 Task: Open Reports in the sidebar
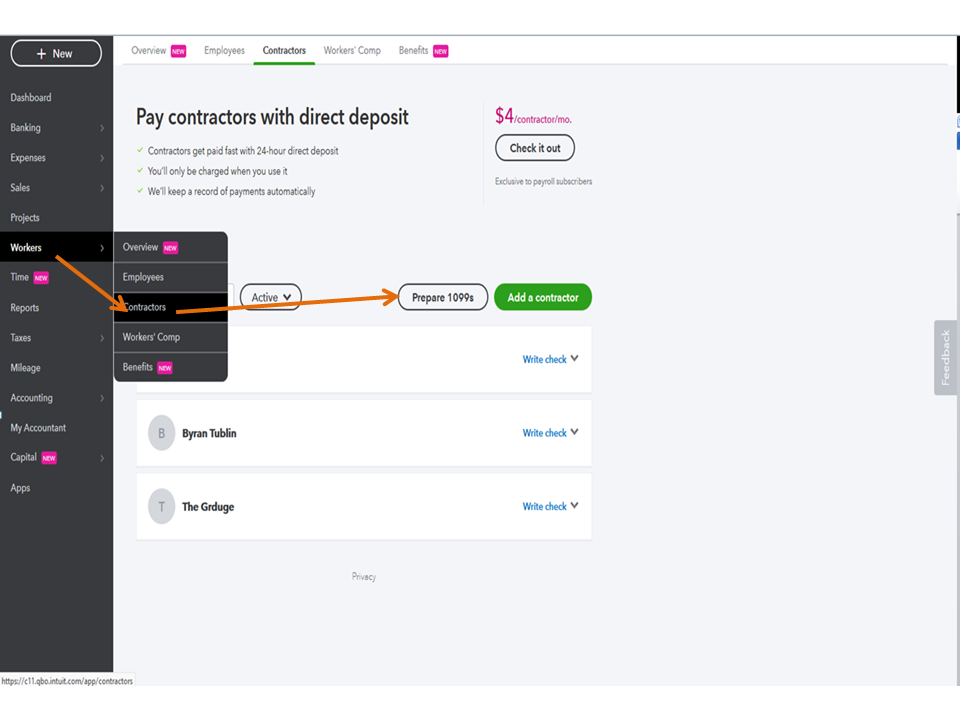coord(25,308)
